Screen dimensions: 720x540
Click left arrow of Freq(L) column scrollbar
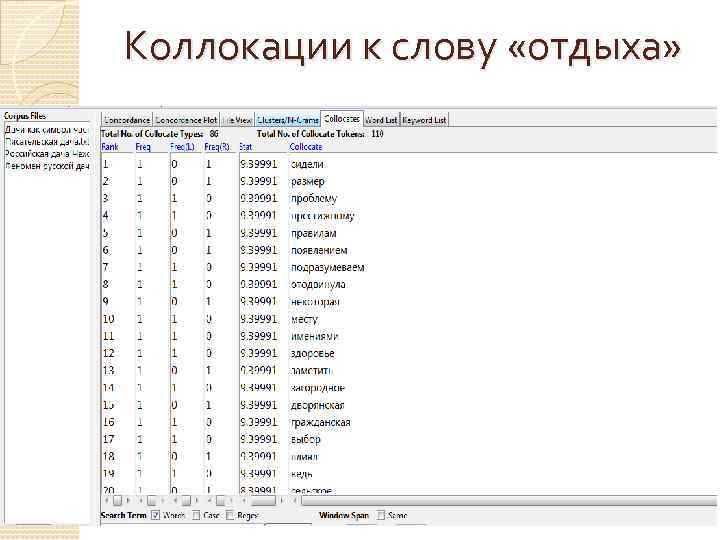point(175,501)
